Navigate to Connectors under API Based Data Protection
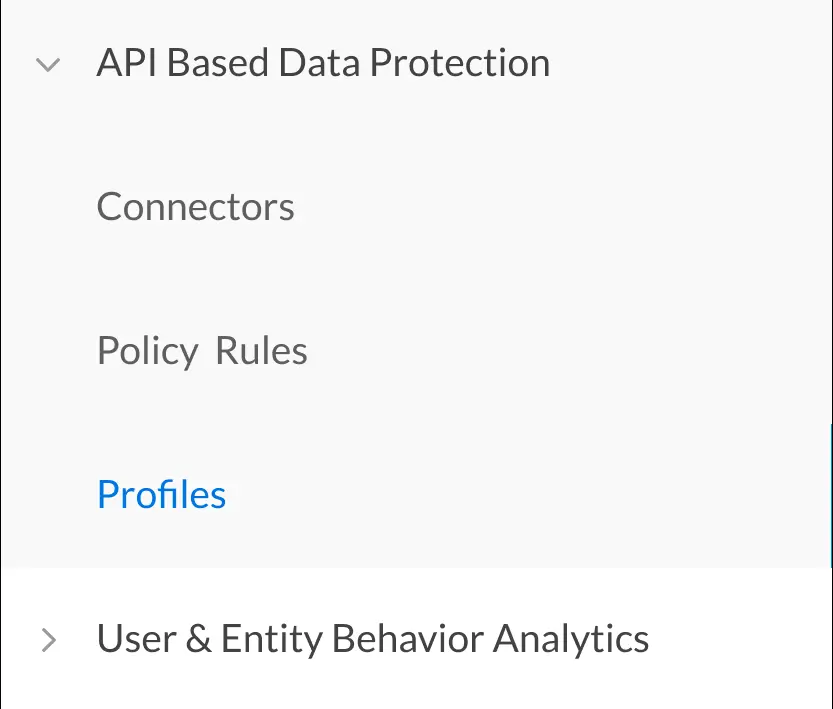Viewport: 833px width, 709px height. 195,207
